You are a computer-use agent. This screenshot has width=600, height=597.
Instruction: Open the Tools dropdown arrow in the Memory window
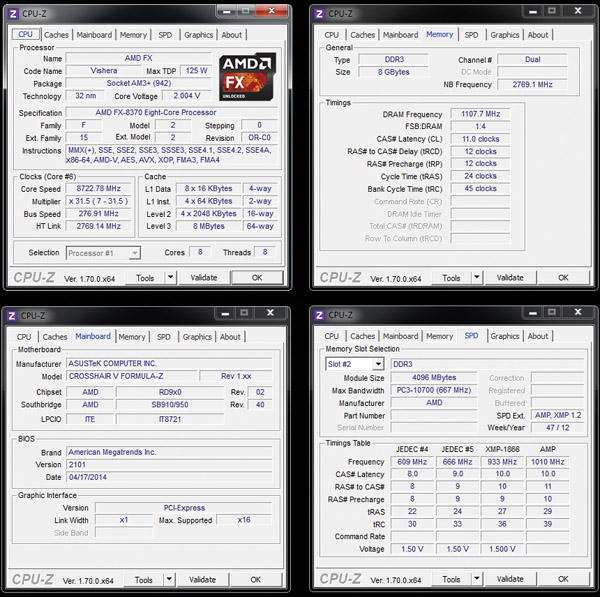pos(477,277)
